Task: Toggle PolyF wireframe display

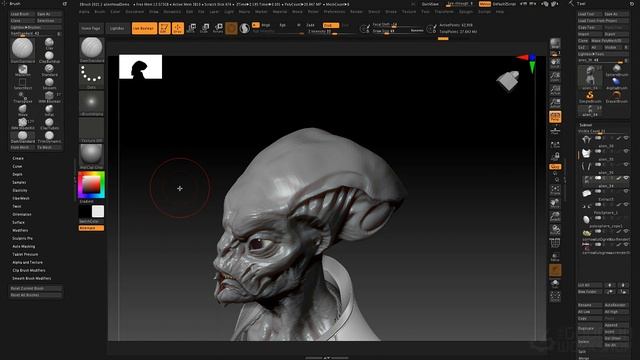Action: coord(555,244)
